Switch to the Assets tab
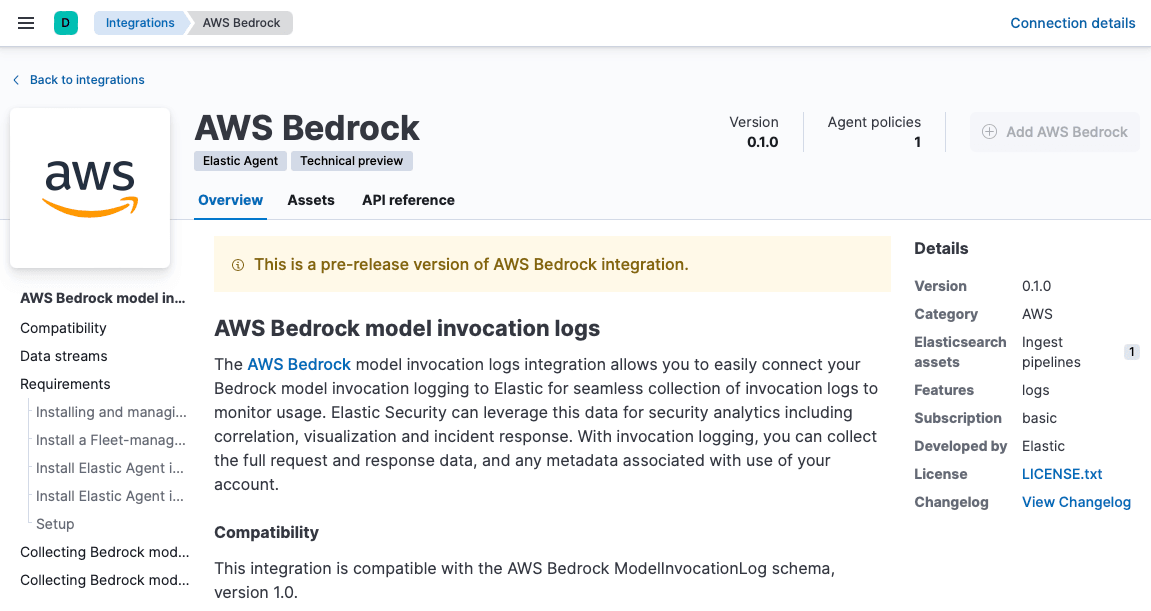Image resolution: width=1151 pixels, height=611 pixels. click(311, 200)
